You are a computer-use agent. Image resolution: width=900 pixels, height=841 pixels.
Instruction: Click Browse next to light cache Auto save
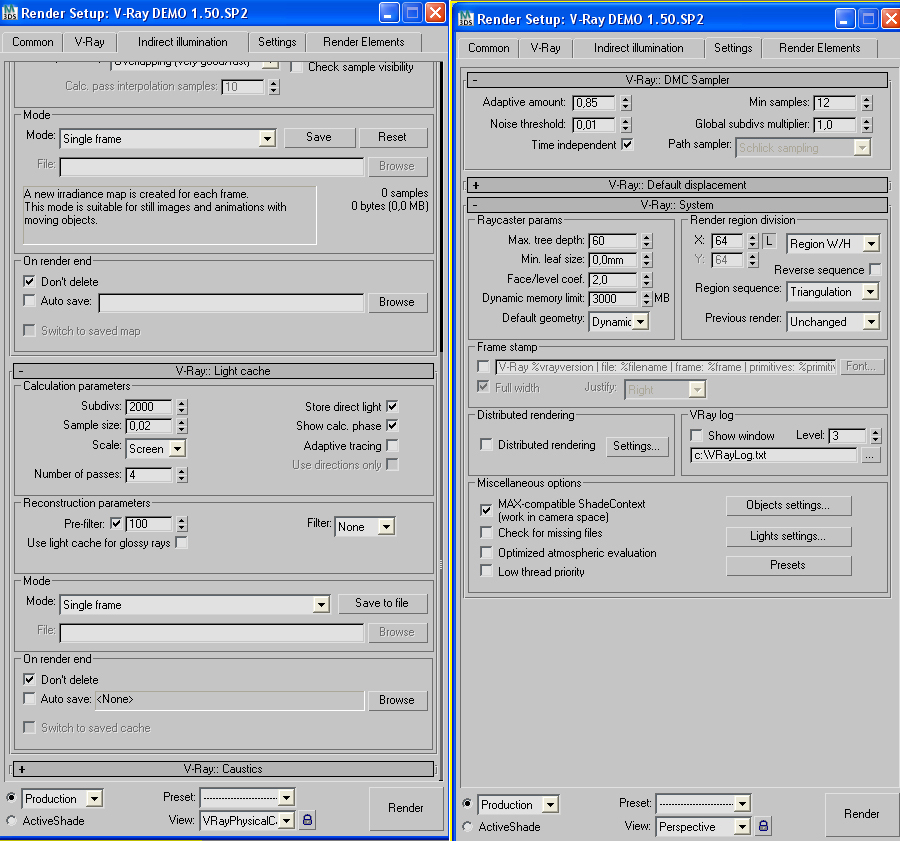pos(397,700)
